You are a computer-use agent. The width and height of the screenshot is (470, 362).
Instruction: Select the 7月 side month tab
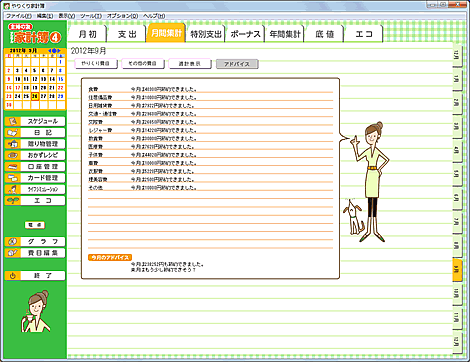457,222
